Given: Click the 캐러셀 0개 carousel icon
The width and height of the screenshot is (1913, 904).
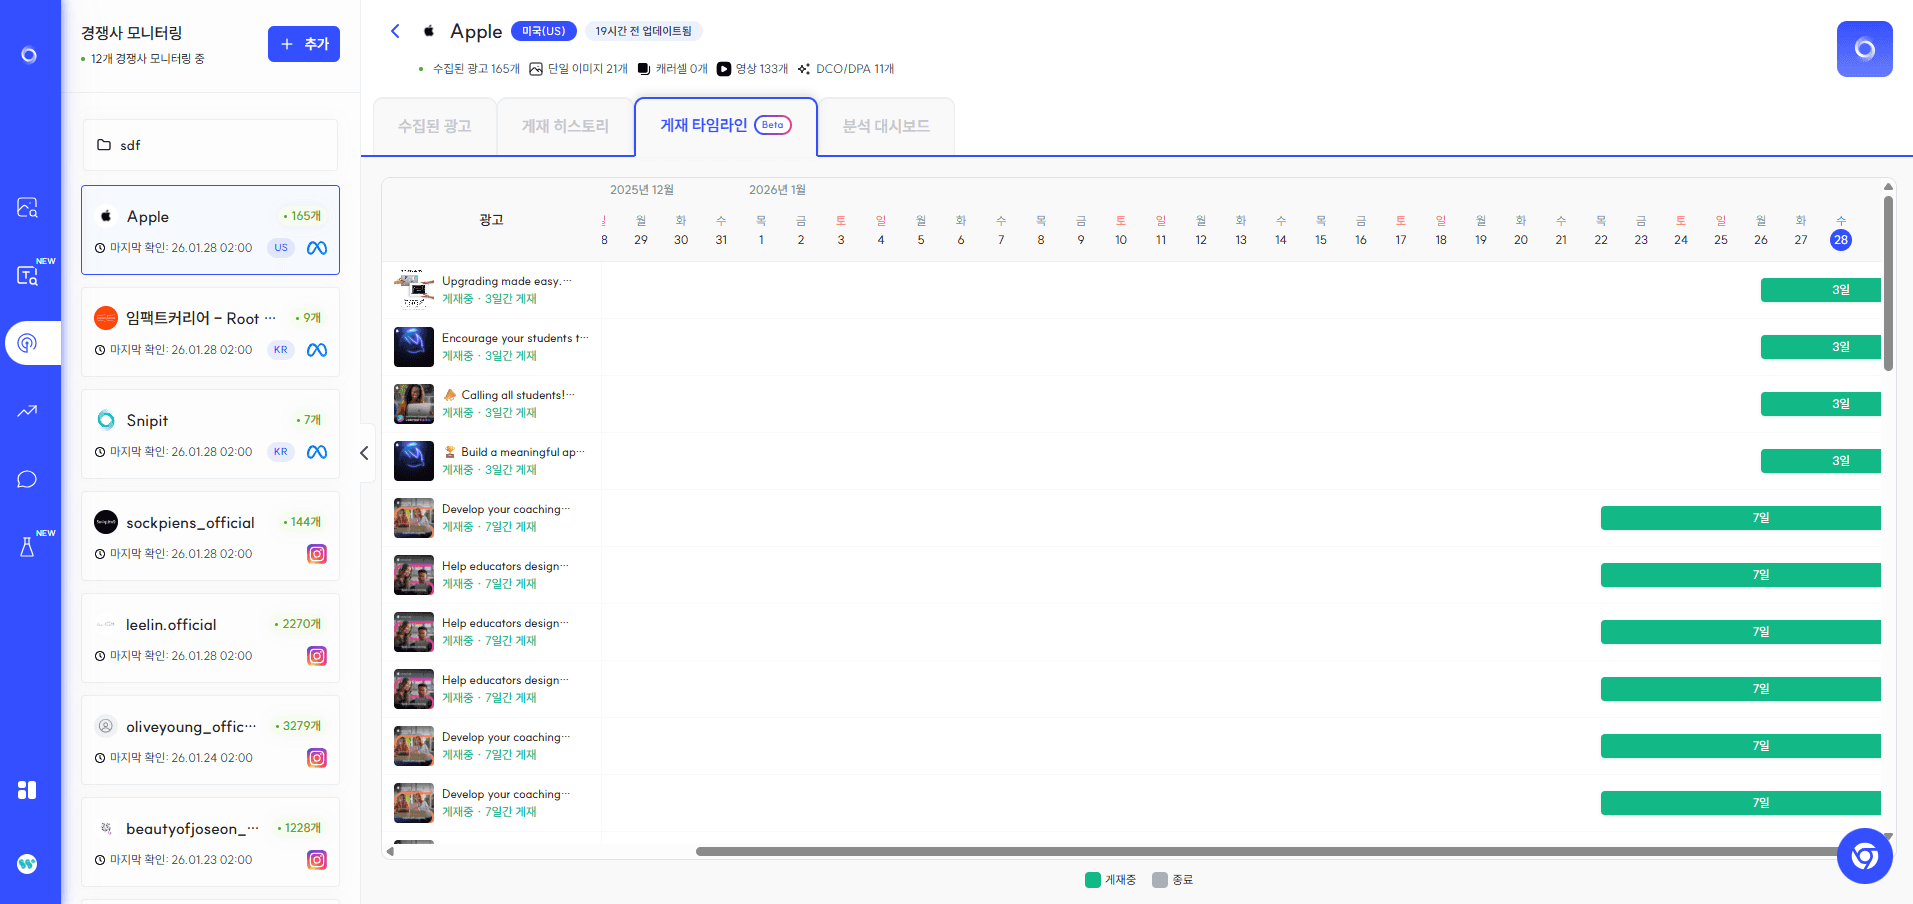Looking at the screenshot, I should [x=644, y=69].
